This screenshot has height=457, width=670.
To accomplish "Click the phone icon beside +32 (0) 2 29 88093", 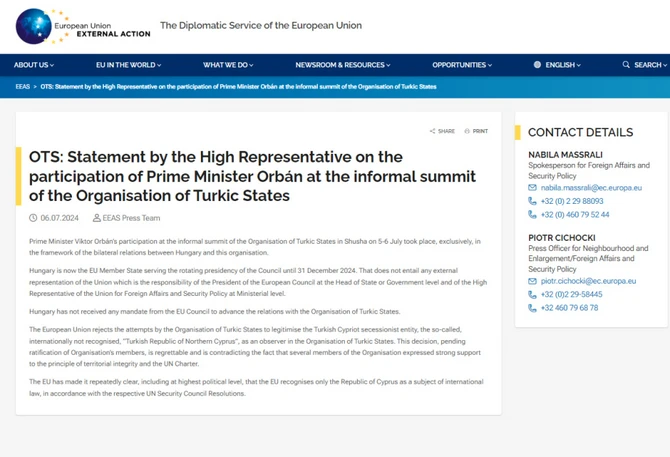I will [x=532, y=201].
